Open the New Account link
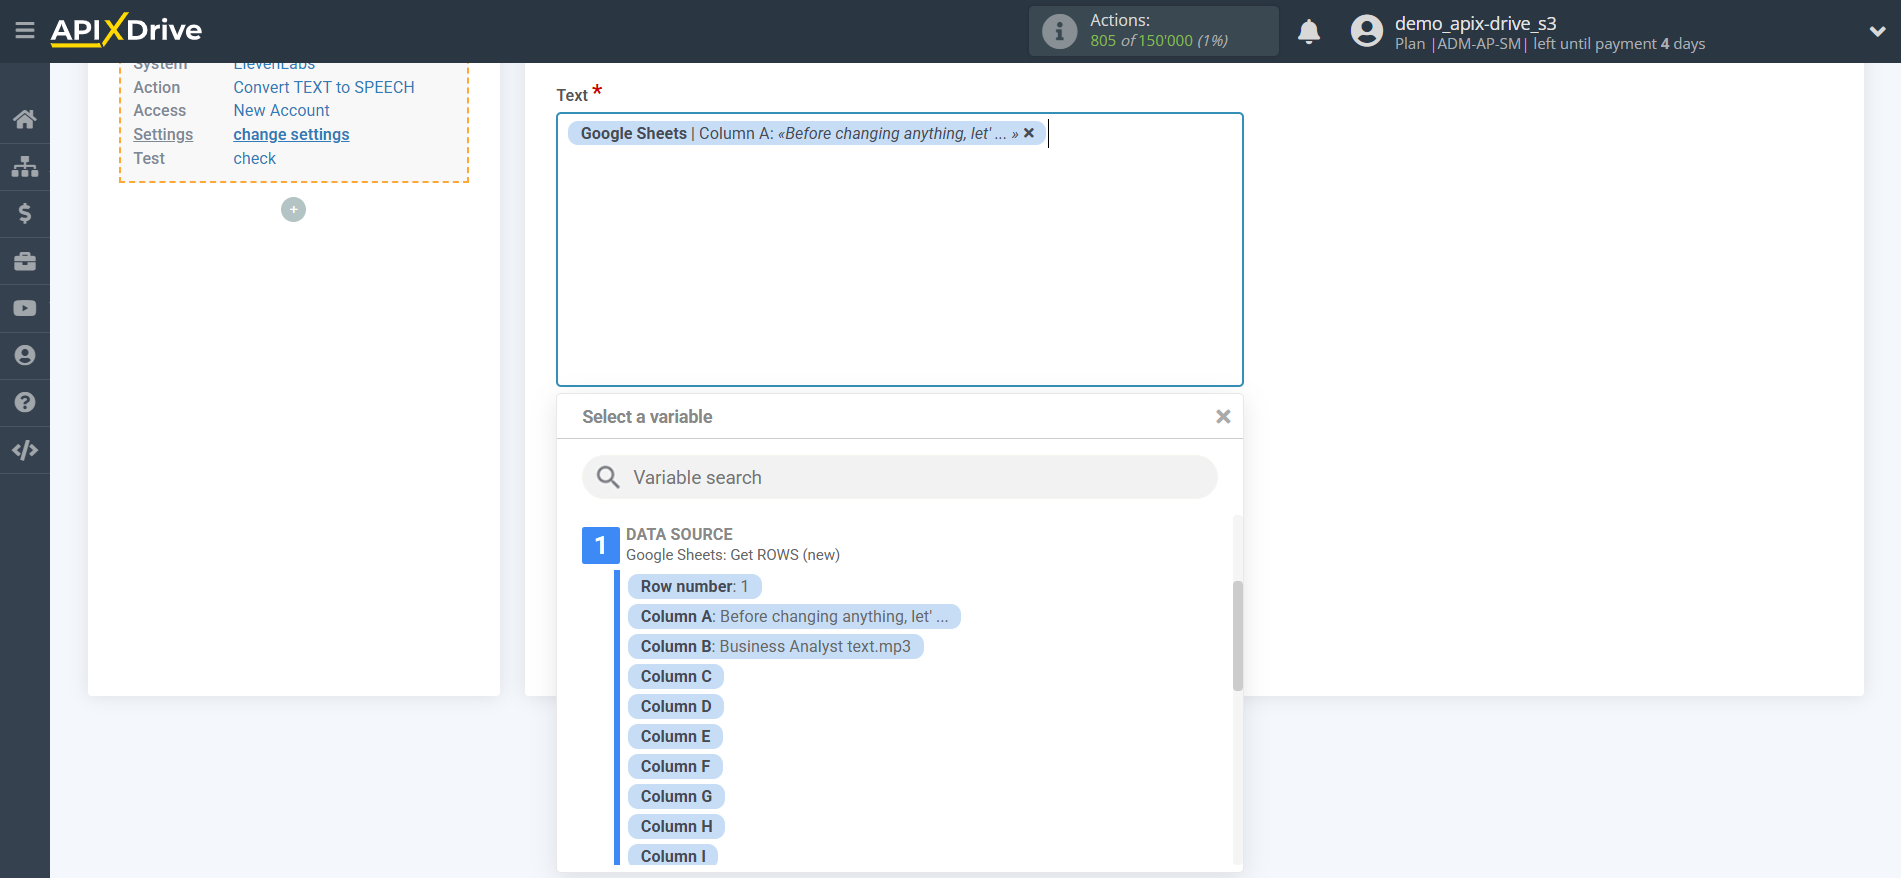 (x=281, y=110)
